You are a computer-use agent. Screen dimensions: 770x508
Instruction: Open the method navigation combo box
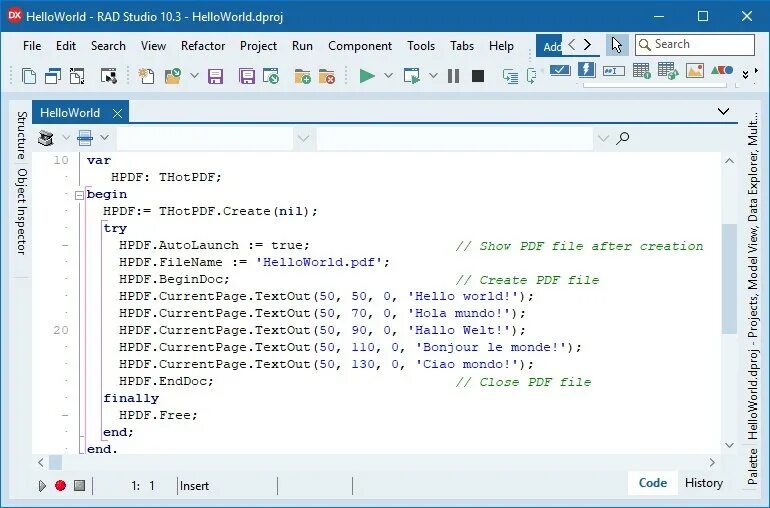point(464,138)
